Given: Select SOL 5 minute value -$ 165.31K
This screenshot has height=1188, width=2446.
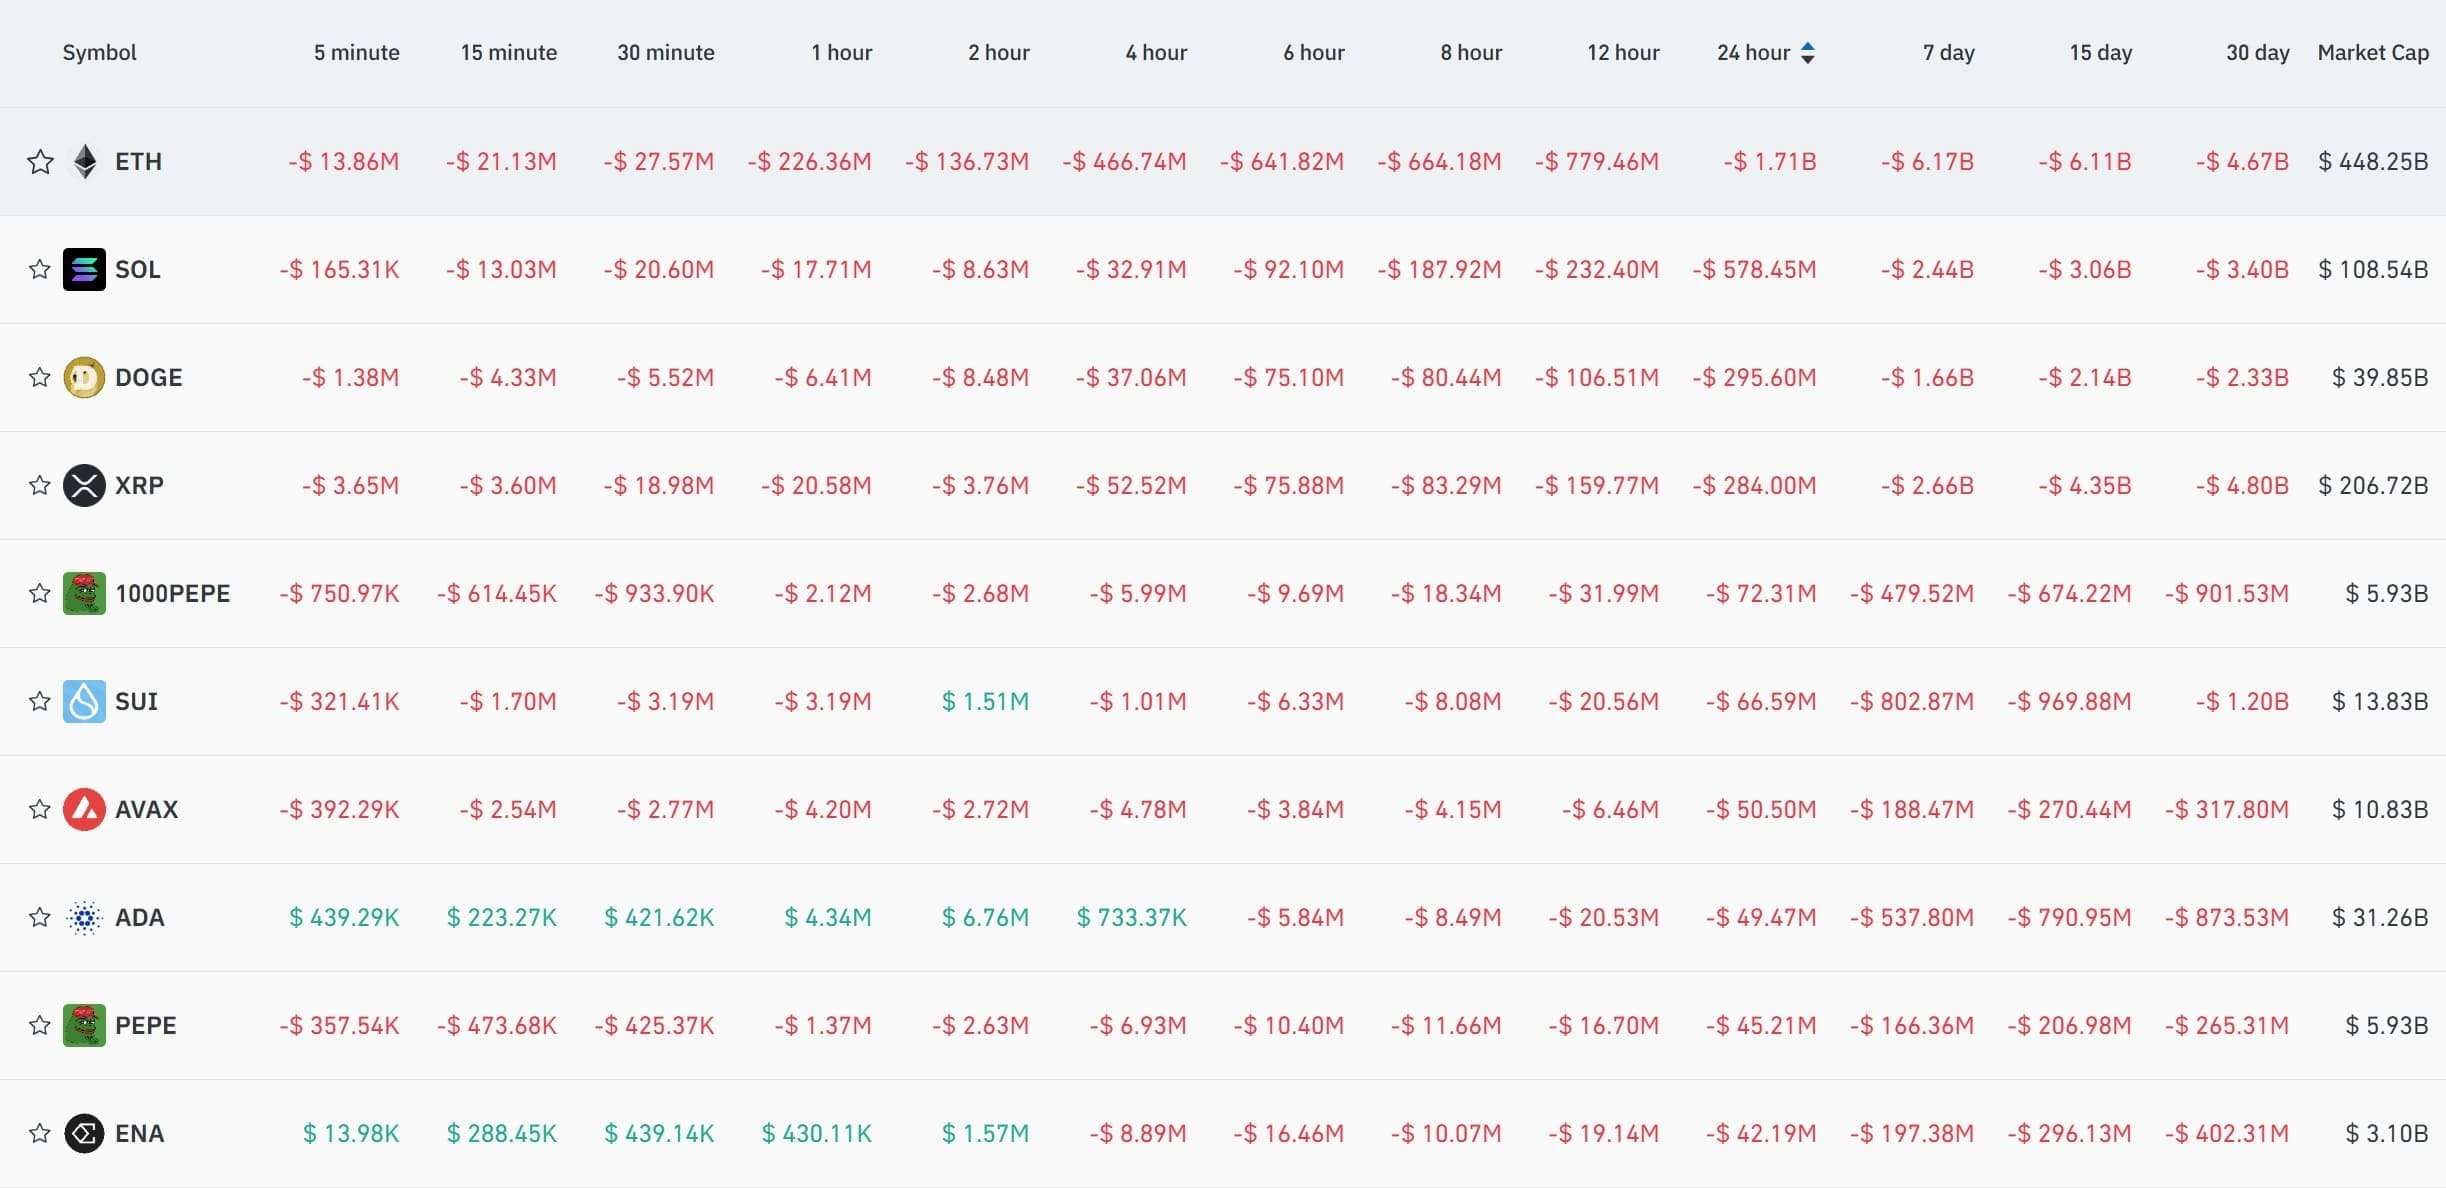Looking at the screenshot, I should tap(339, 270).
